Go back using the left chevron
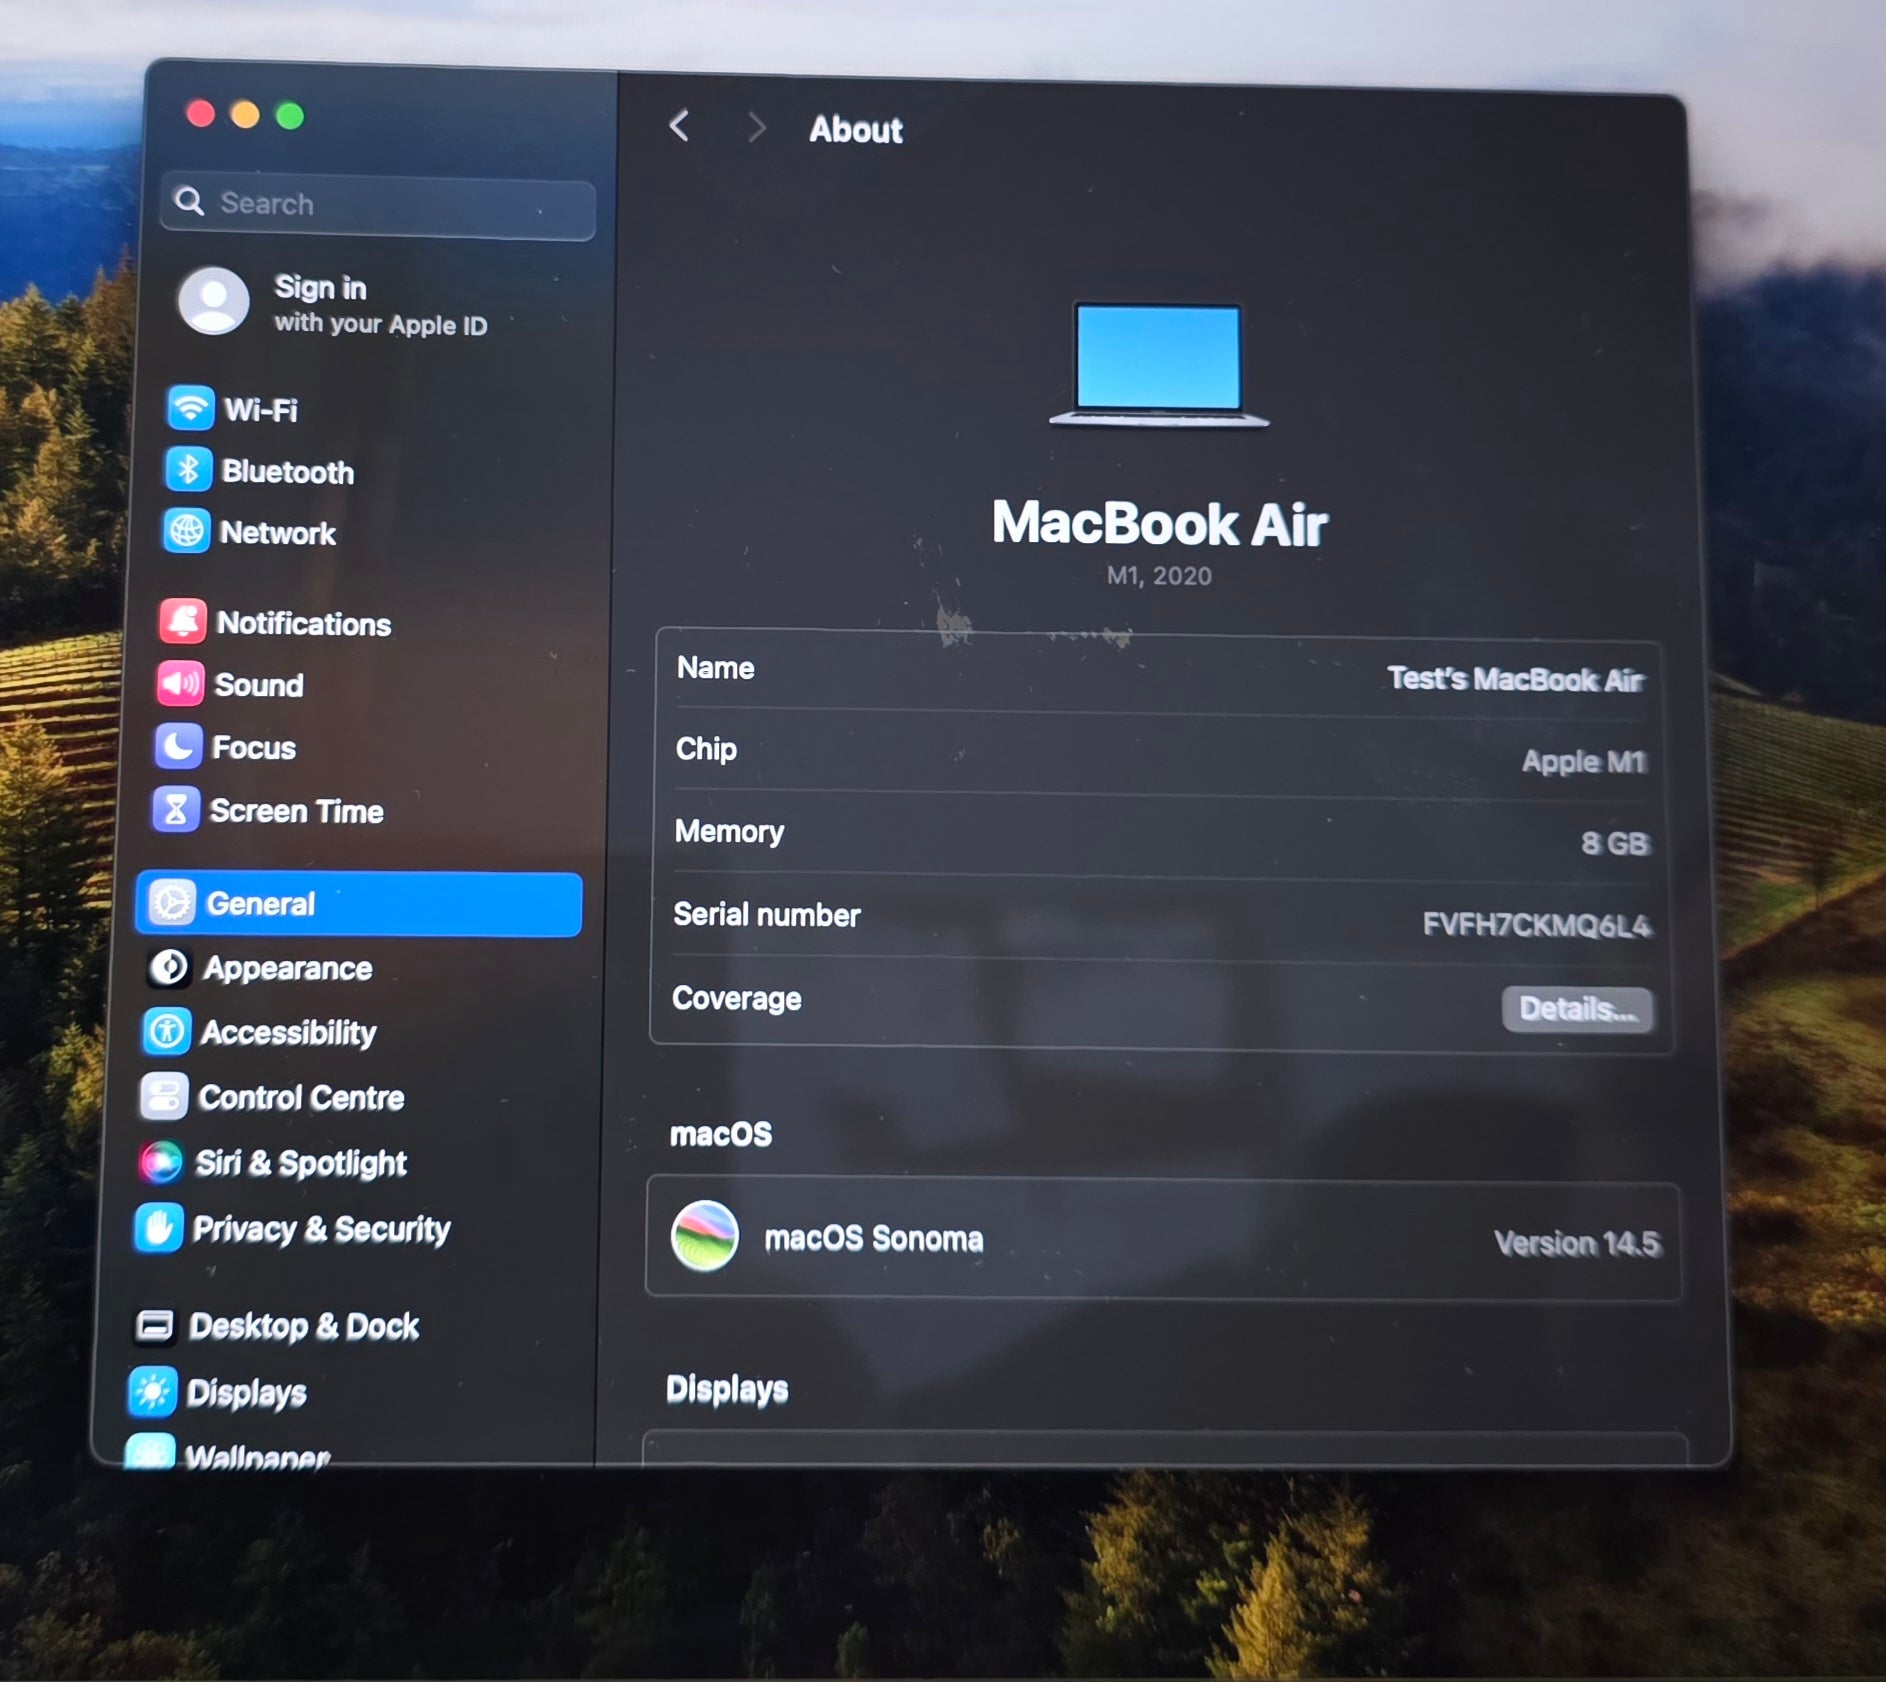Image resolution: width=1886 pixels, height=1682 pixels. pyautogui.click(x=680, y=127)
